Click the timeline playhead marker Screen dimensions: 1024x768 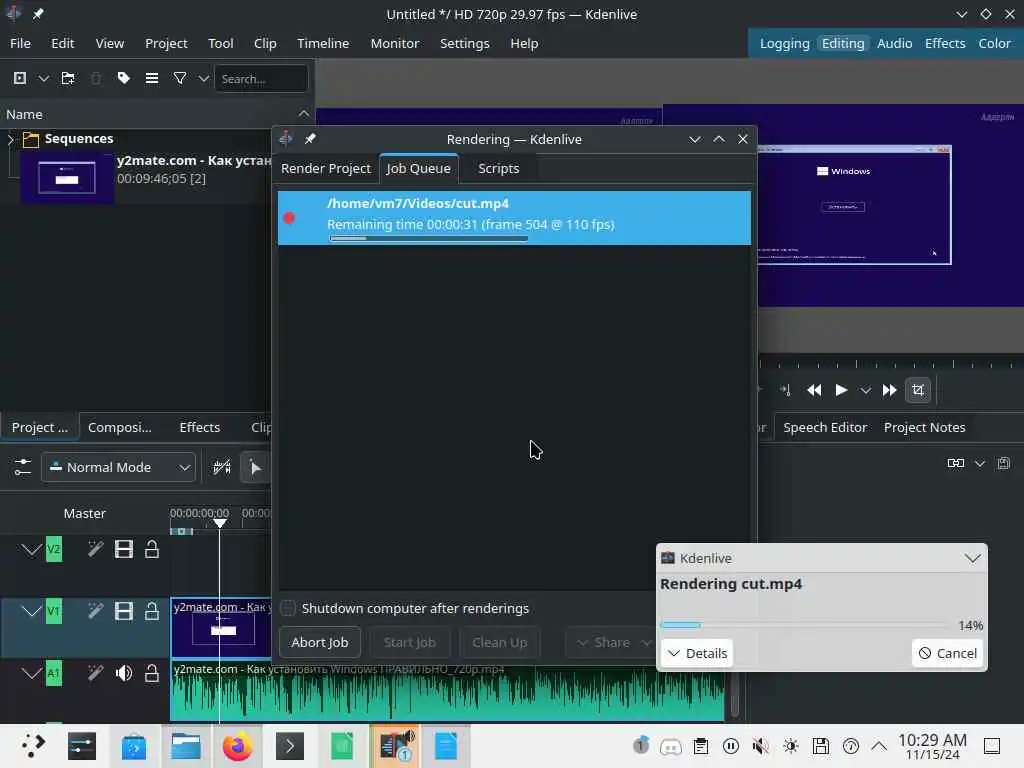tap(220, 523)
